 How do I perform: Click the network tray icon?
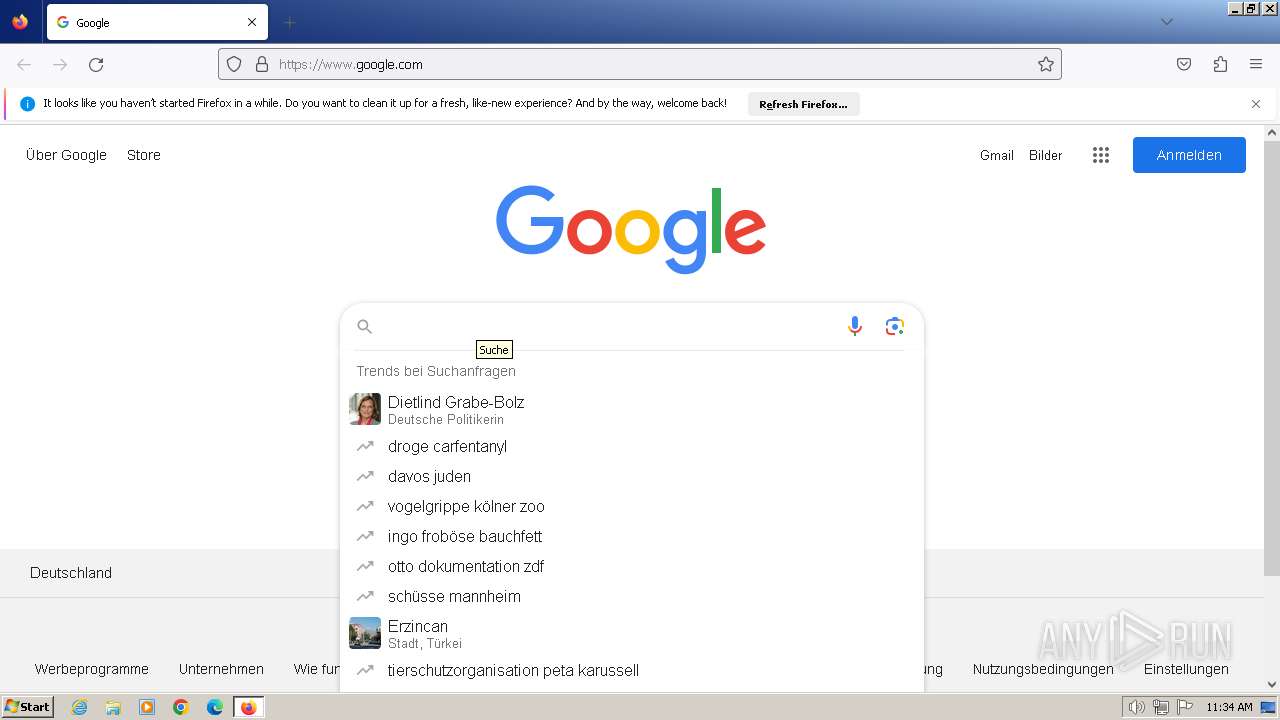(1161, 707)
